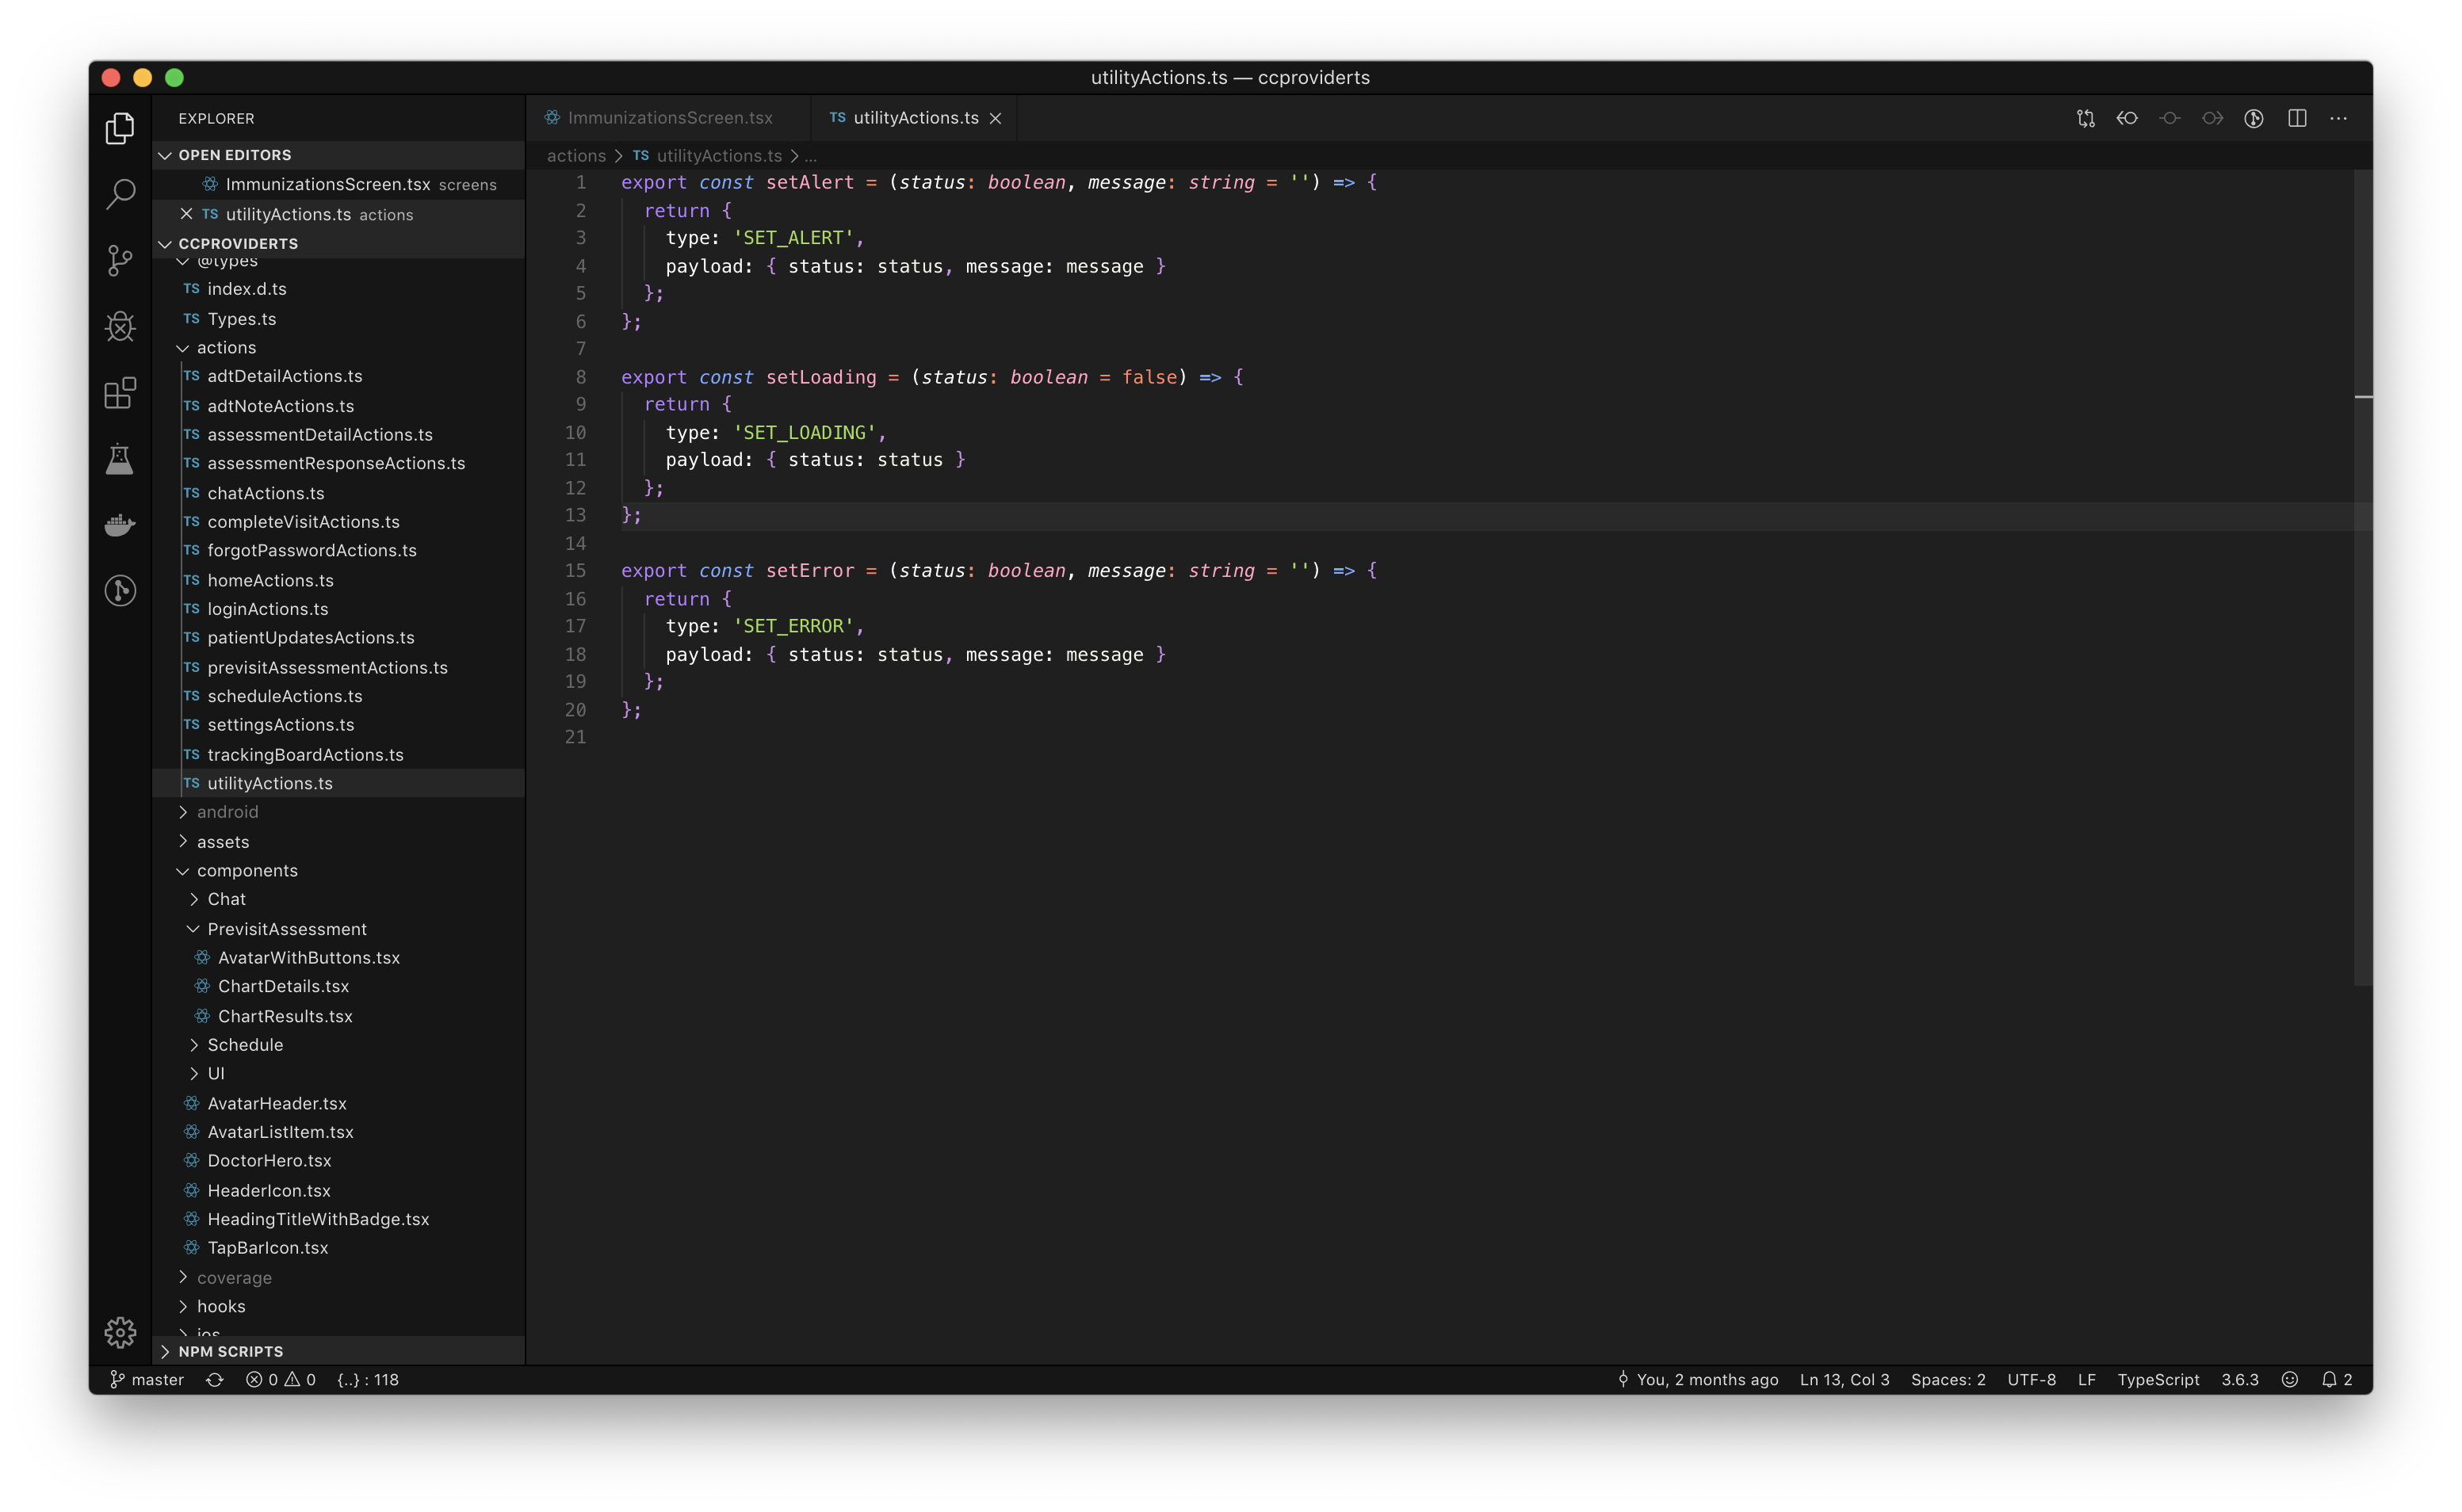Viewport: 2462px width, 1512px height.
Task: Open the Test beaker view
Action: pos(120,459)
